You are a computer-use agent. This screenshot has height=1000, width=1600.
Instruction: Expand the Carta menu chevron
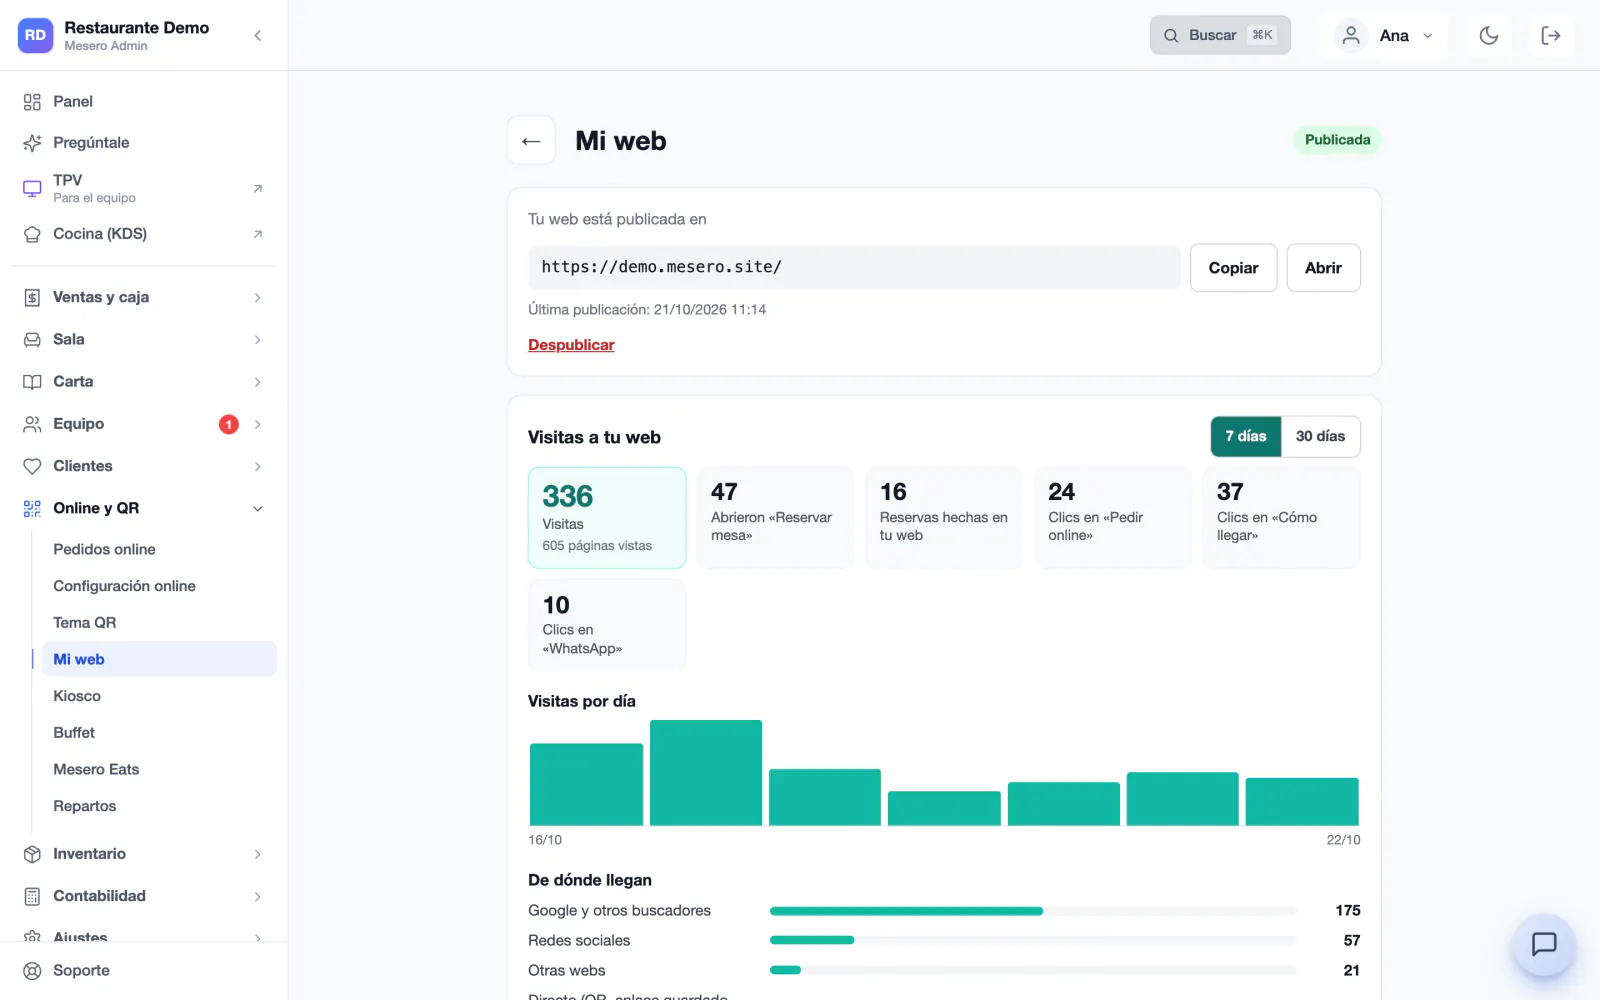[258, 382]
